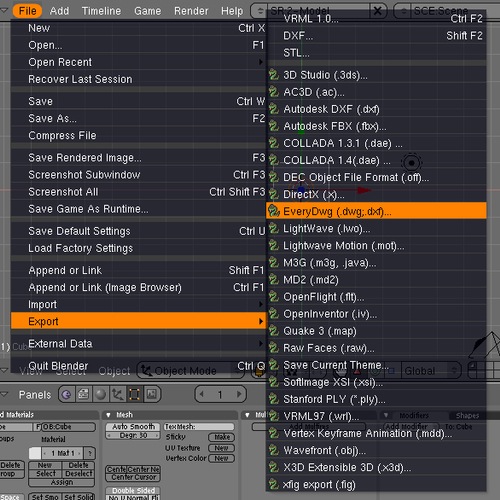The height and width of the screenshot is (500, 500).
Task: Click New button for UV Texture
Action: [x=222, y=448]
